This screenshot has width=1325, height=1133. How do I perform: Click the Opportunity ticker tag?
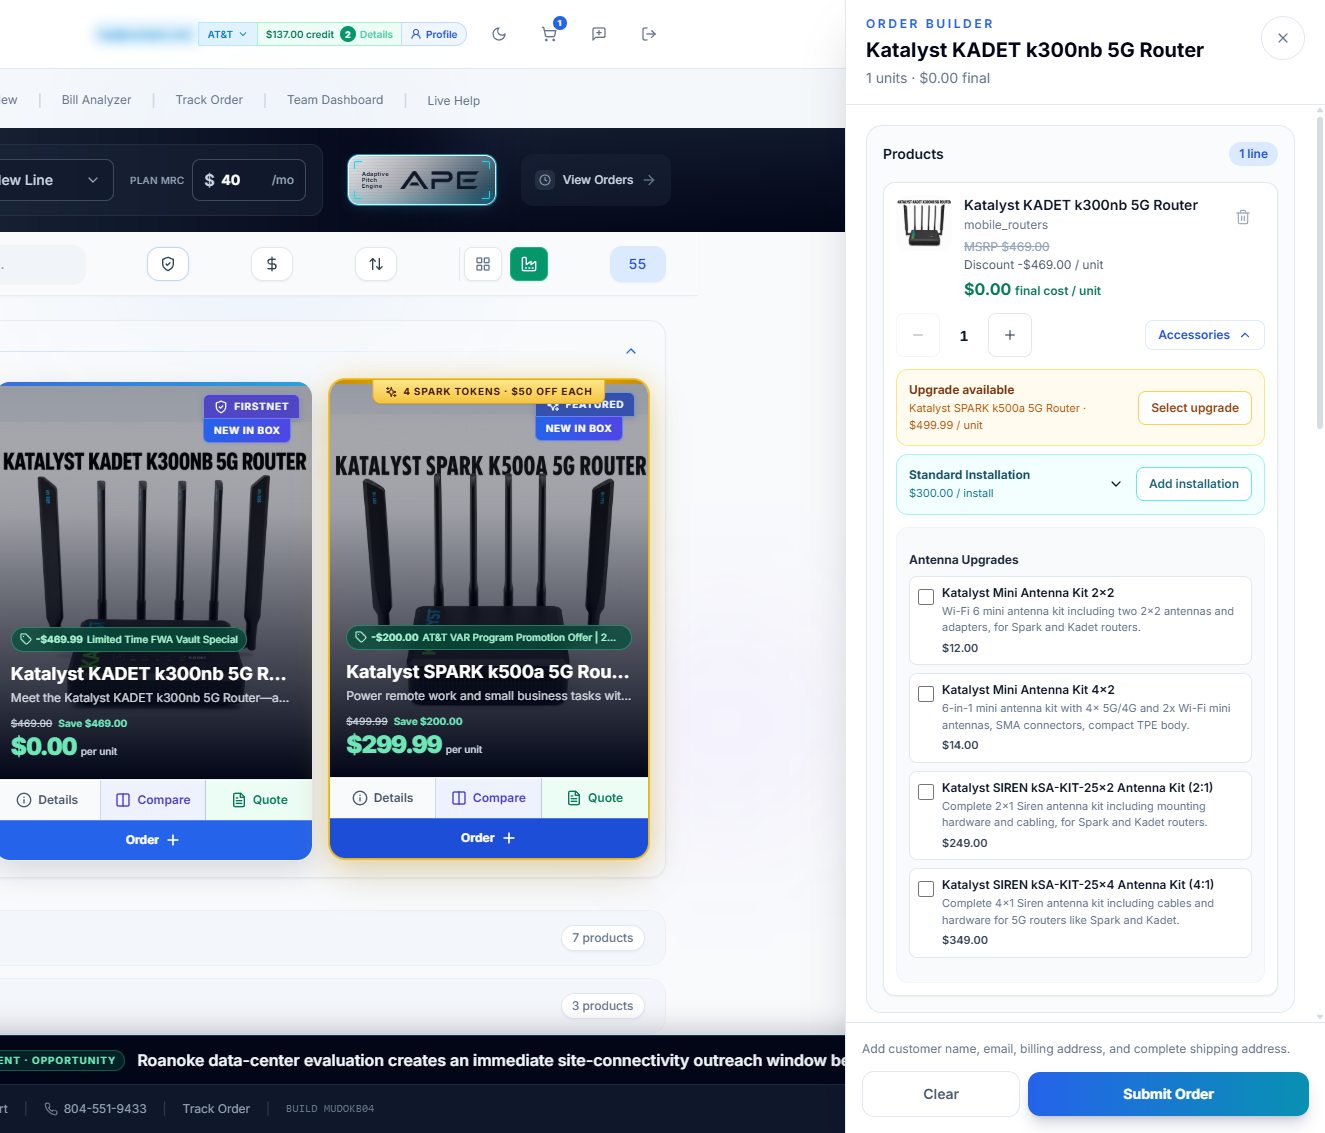[60, 1060]
